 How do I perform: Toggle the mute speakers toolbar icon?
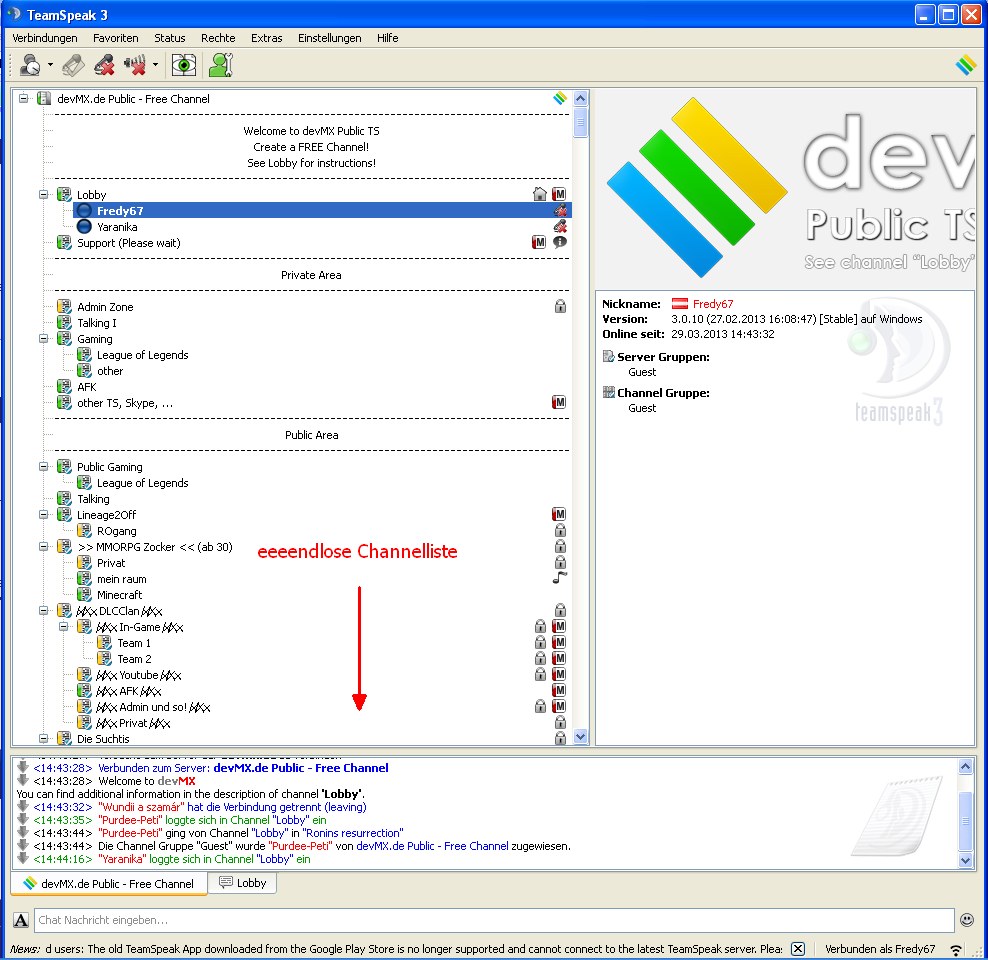134,65
